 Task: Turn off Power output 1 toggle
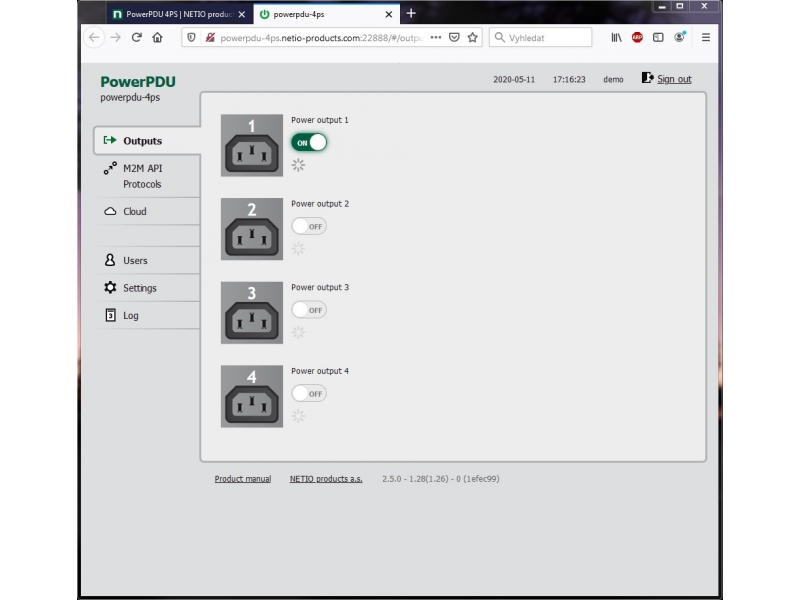pyautogui.click(x=309, y=142)
